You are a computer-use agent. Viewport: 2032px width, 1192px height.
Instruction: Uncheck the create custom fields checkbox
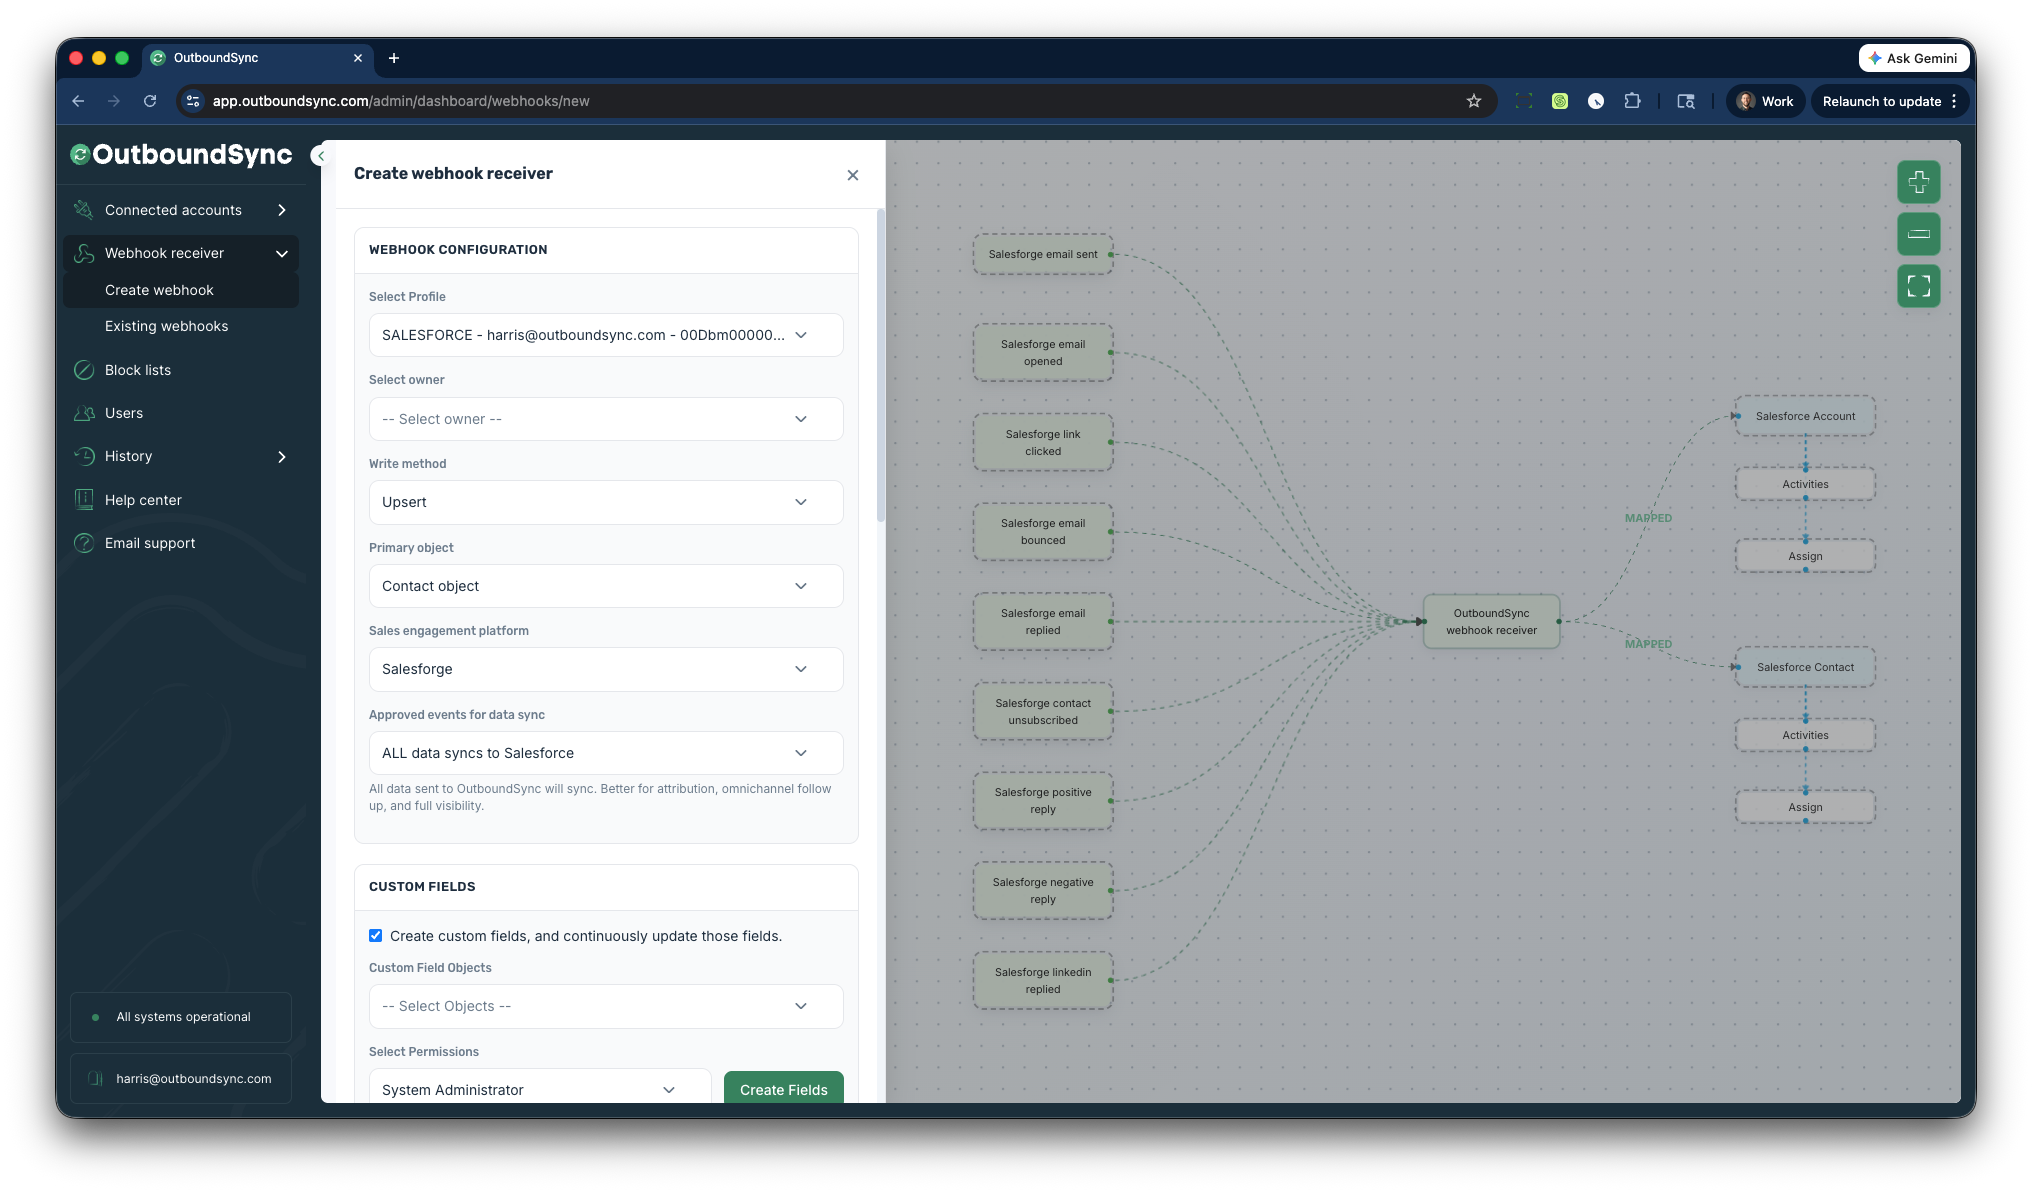click(x=376, y=936)
